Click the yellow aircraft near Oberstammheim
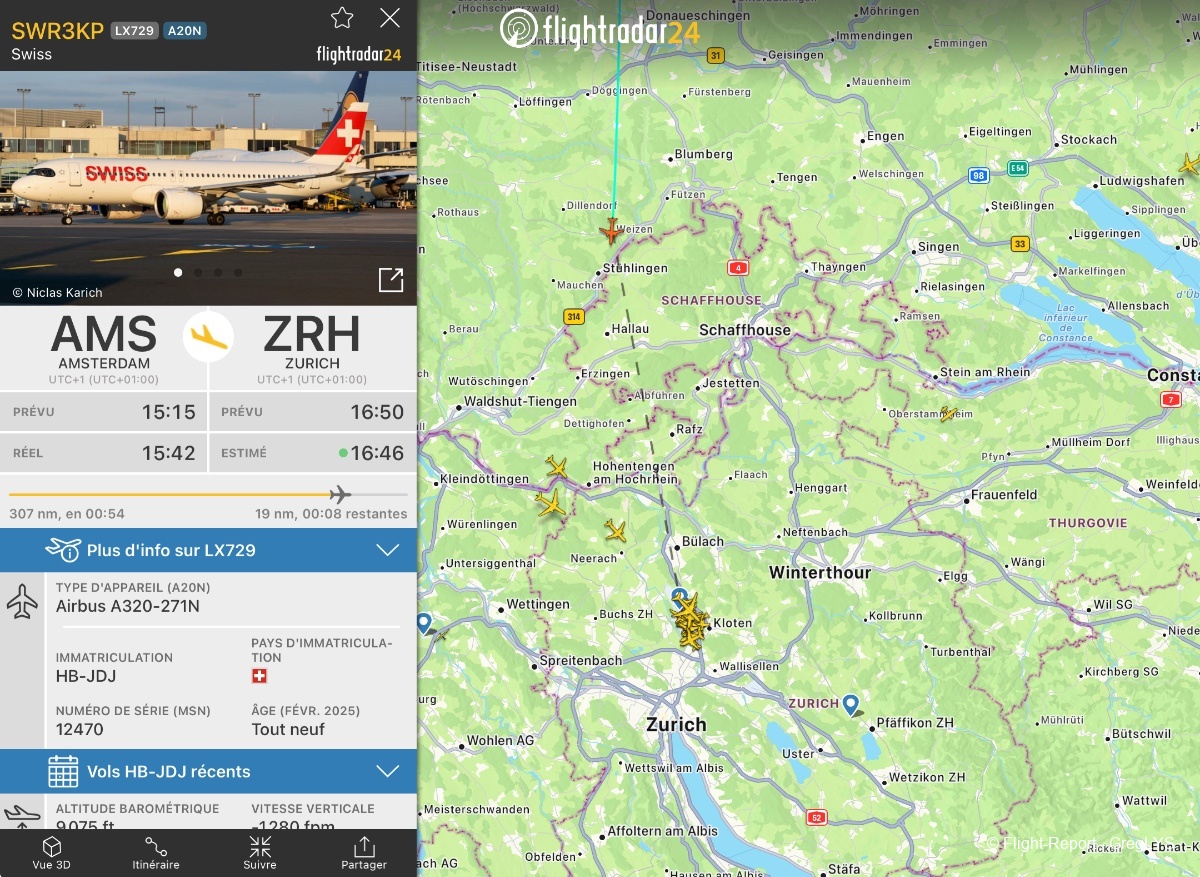1200x877 pixels. [x=948, y=413]
